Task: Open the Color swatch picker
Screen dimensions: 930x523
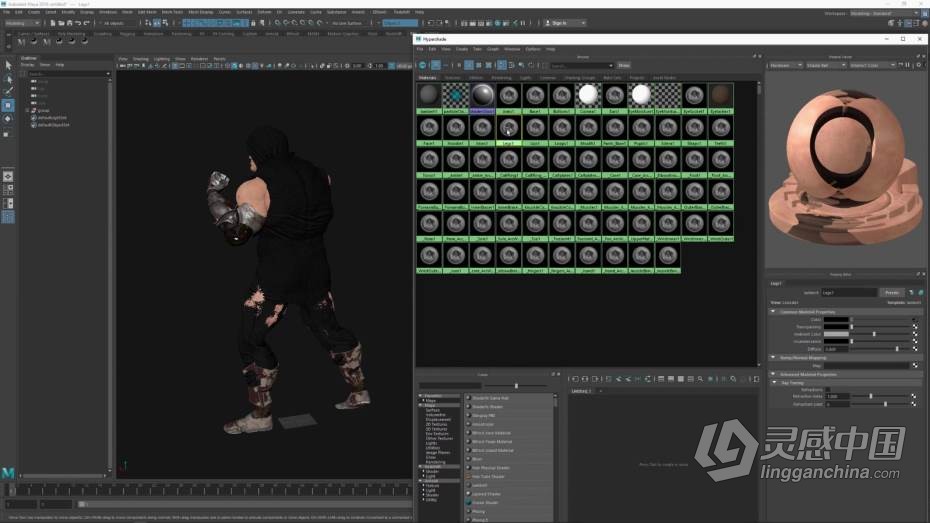Action: coord(836,320)
